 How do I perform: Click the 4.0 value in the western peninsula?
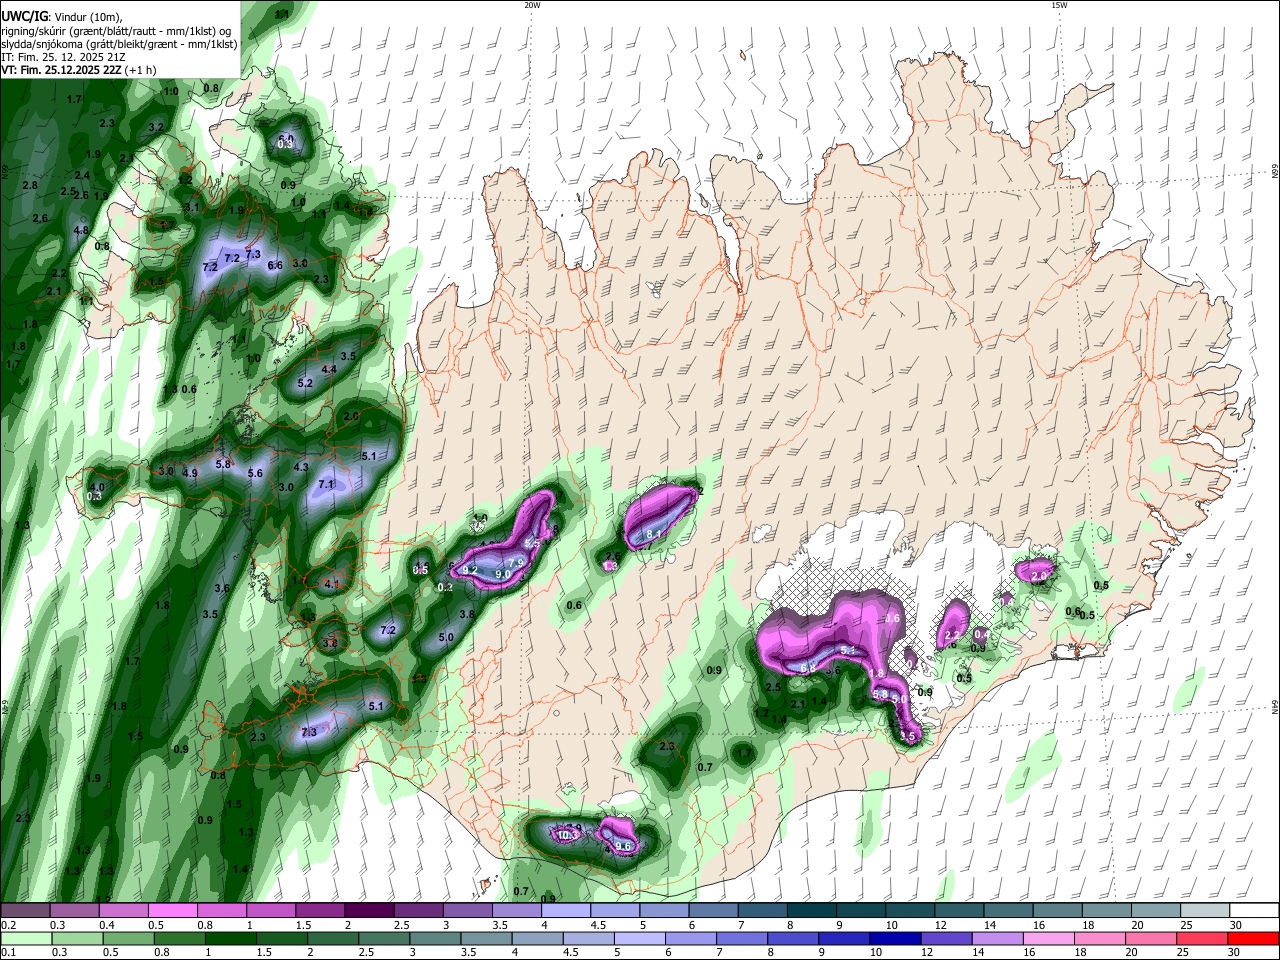(x=97, y=487)
